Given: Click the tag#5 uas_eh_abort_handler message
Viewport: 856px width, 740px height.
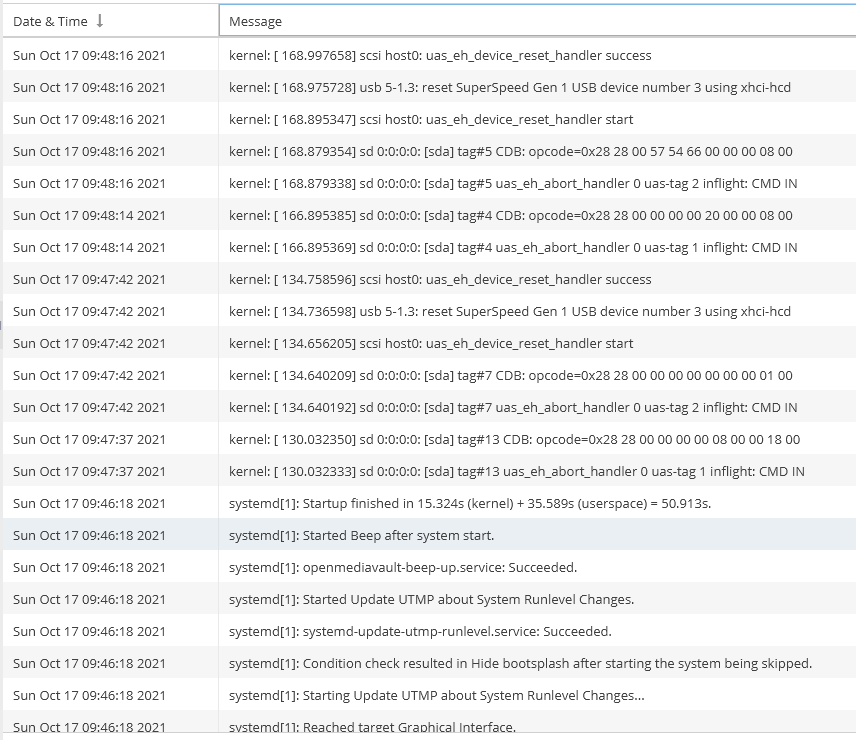Looking at the screenshot, I should pyautogui.click(x=513, y=183).
